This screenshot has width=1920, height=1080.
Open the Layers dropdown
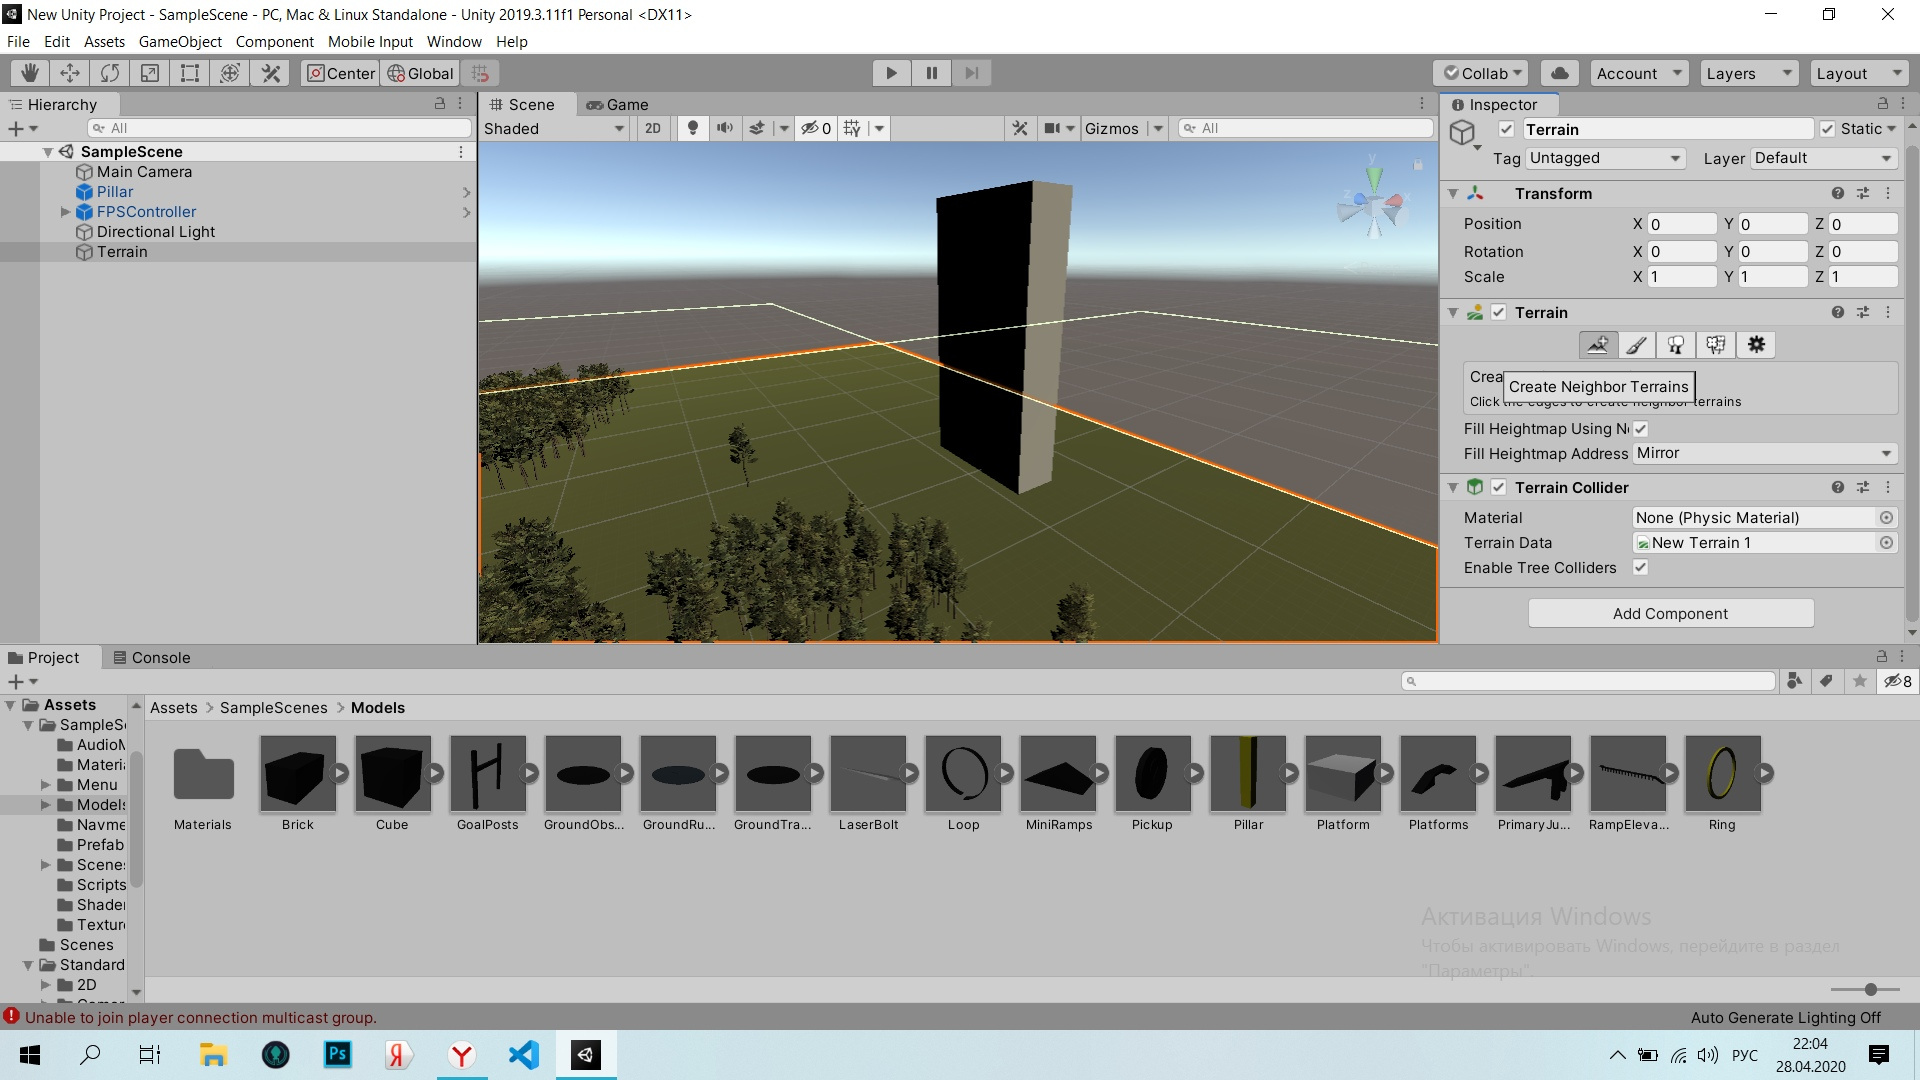(1748, 73)
